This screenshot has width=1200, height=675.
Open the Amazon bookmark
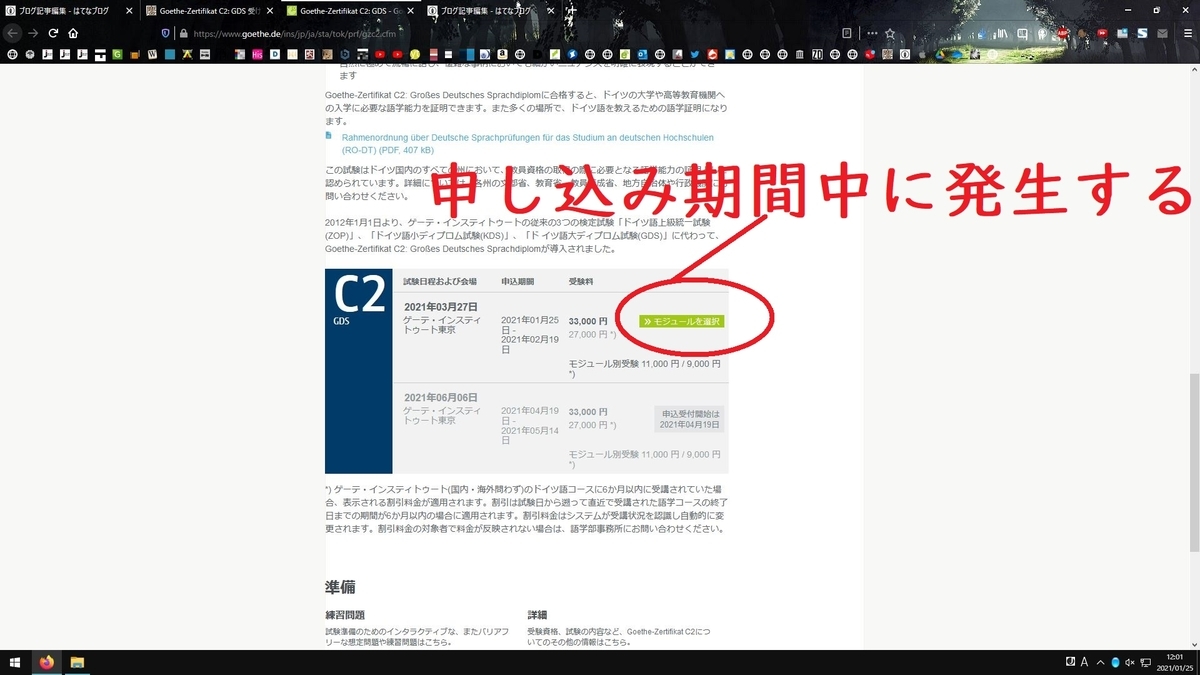pos(500,54)
